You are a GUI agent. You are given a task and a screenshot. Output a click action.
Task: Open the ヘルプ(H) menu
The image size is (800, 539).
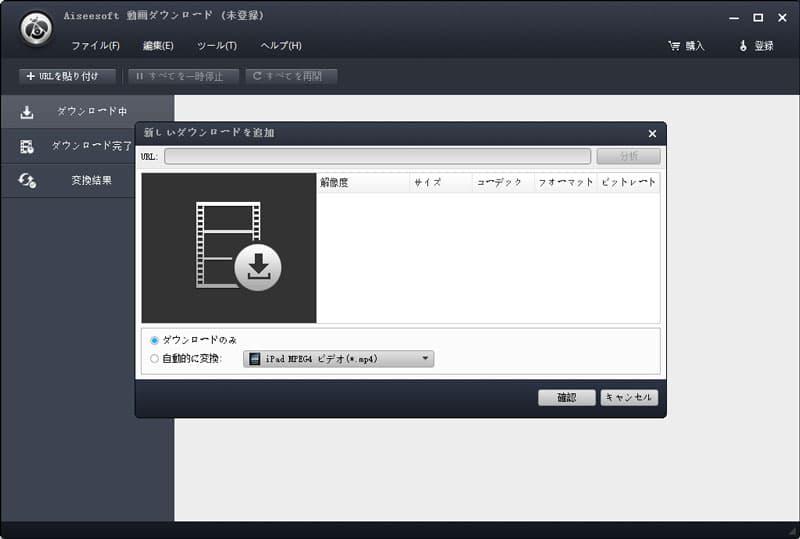coord(281,45)
